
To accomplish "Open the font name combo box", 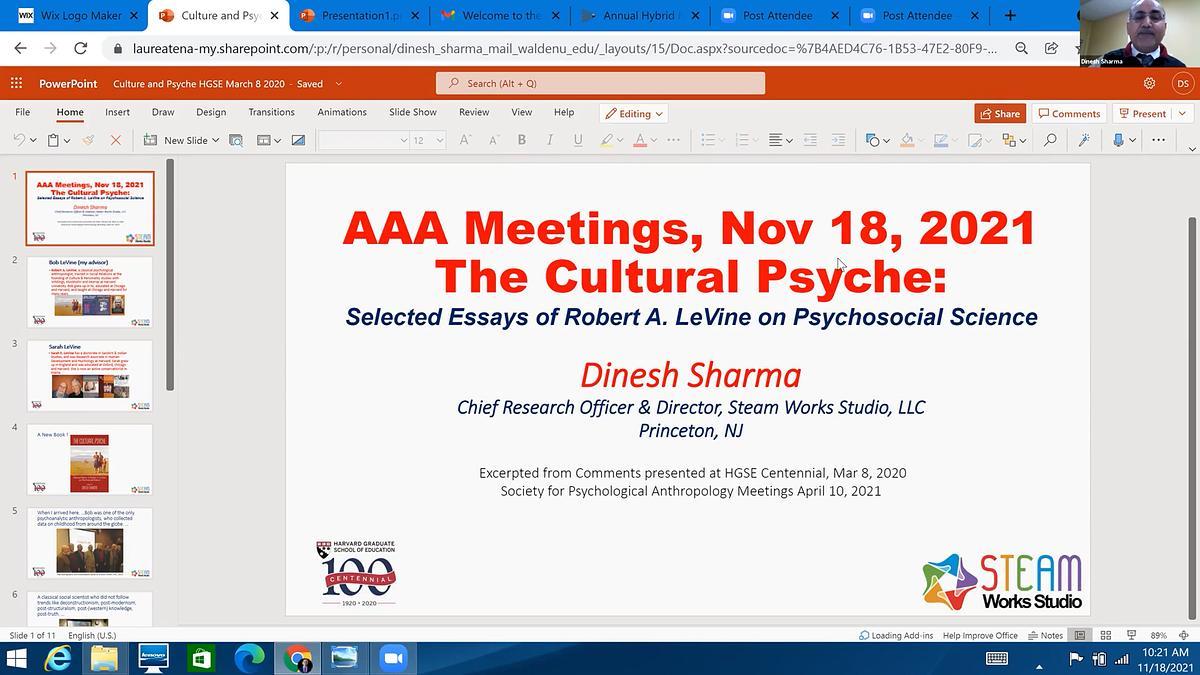I will 364,141.
